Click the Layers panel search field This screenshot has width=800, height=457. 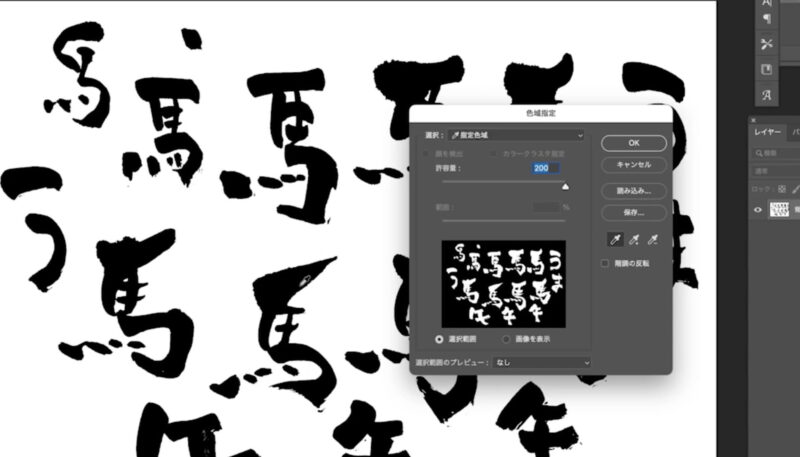point(777,153)
